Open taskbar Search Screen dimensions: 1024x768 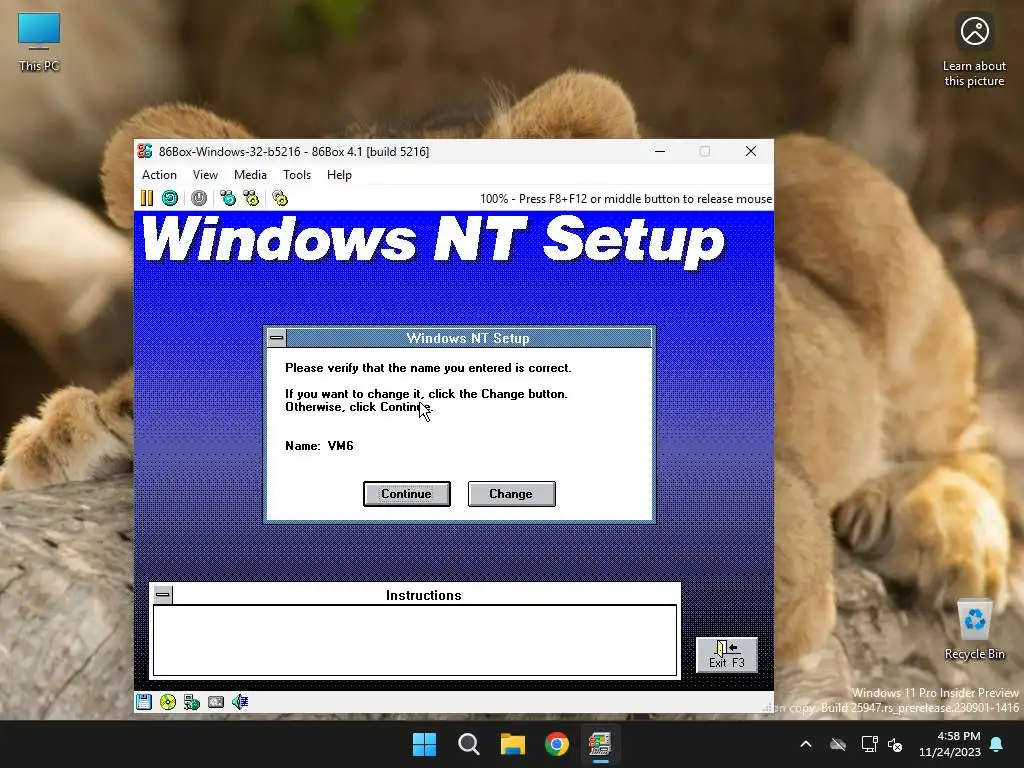468,744
